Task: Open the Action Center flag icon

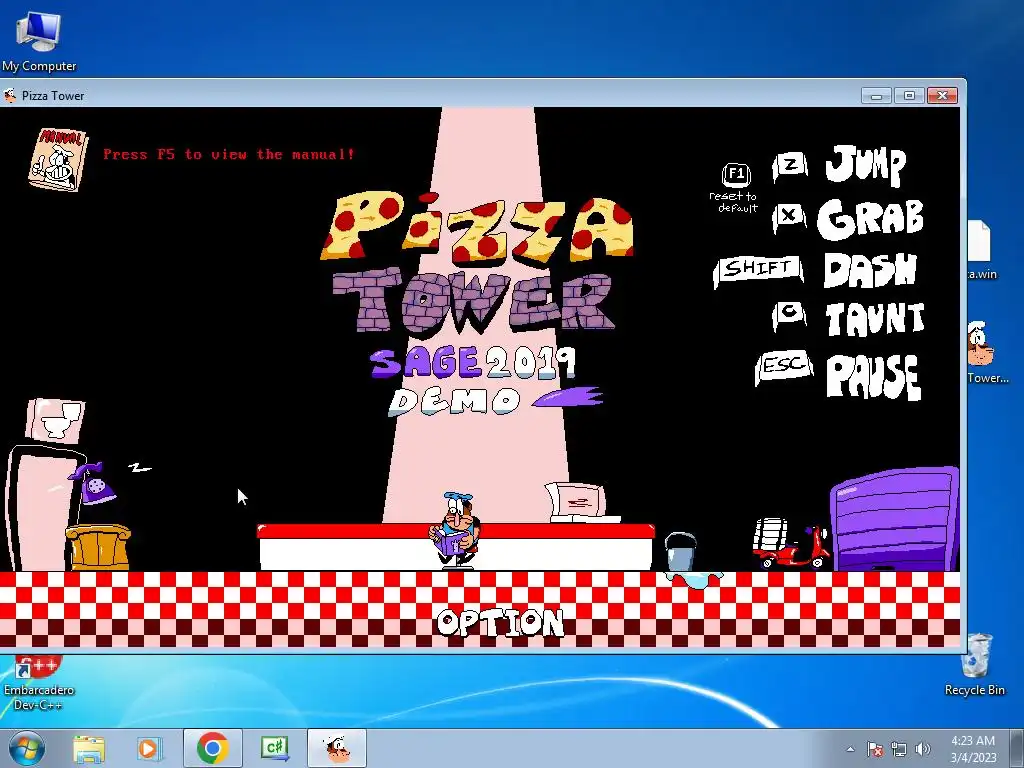Action: click(x=875, y=749)
